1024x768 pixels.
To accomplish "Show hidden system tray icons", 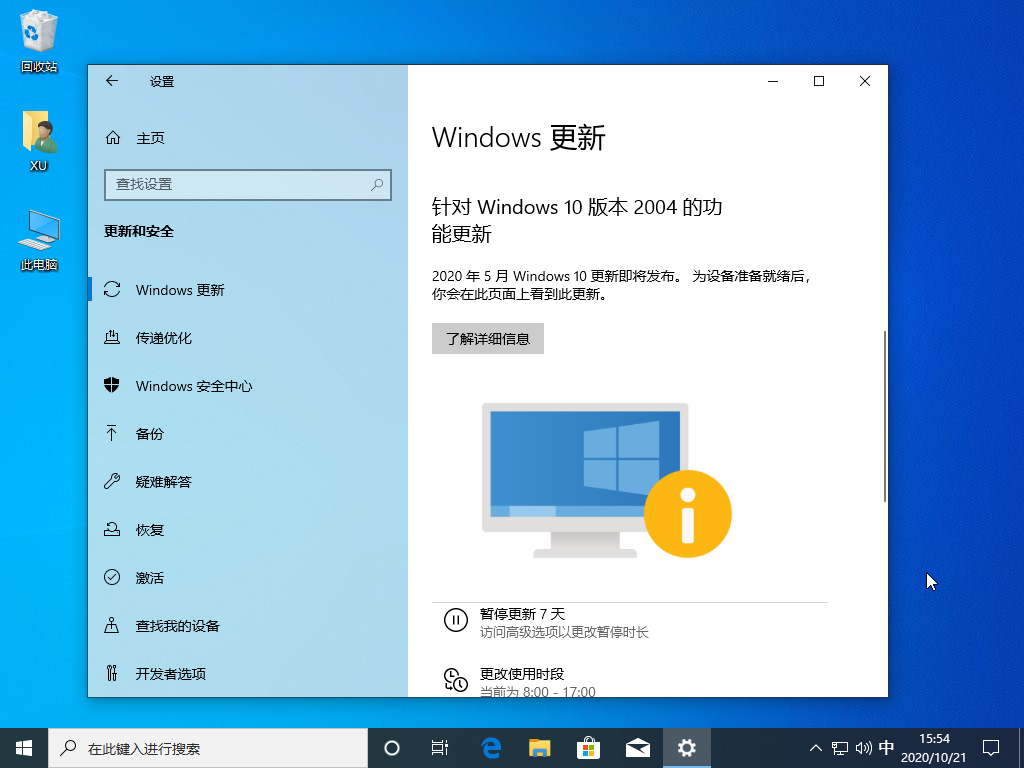I will (x=814, y=747).
